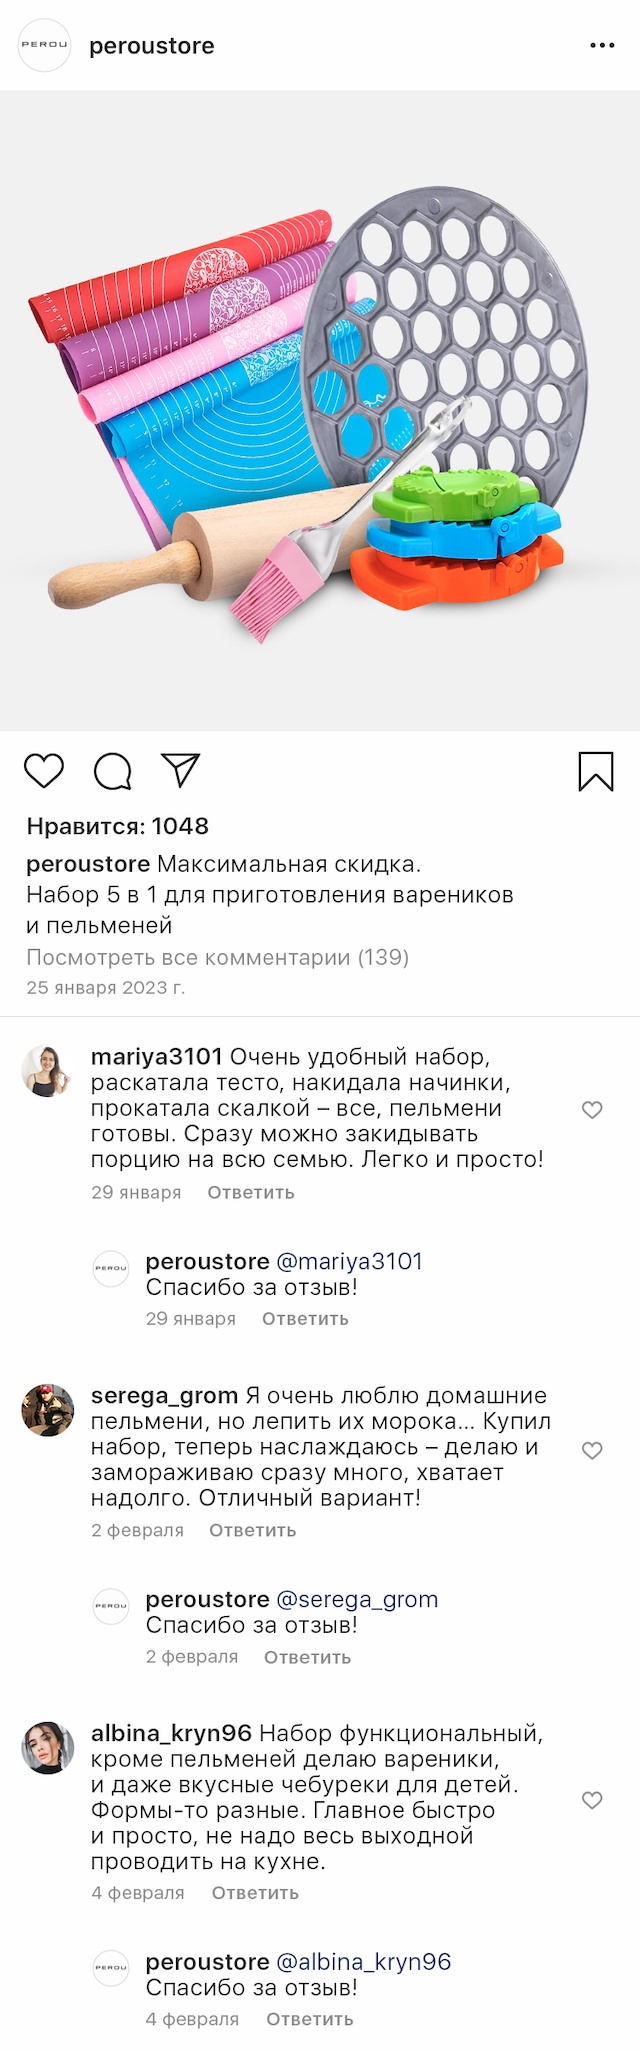Open the @serega_grom mention link

(x=357, y=1599)
